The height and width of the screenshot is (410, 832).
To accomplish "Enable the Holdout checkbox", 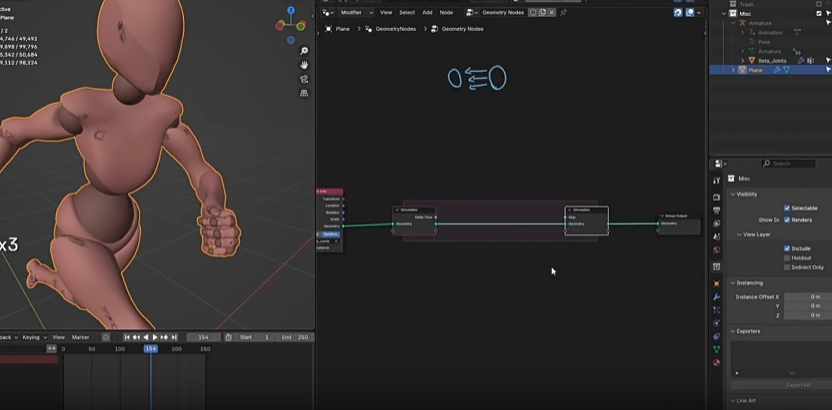I will pos(787,258).
